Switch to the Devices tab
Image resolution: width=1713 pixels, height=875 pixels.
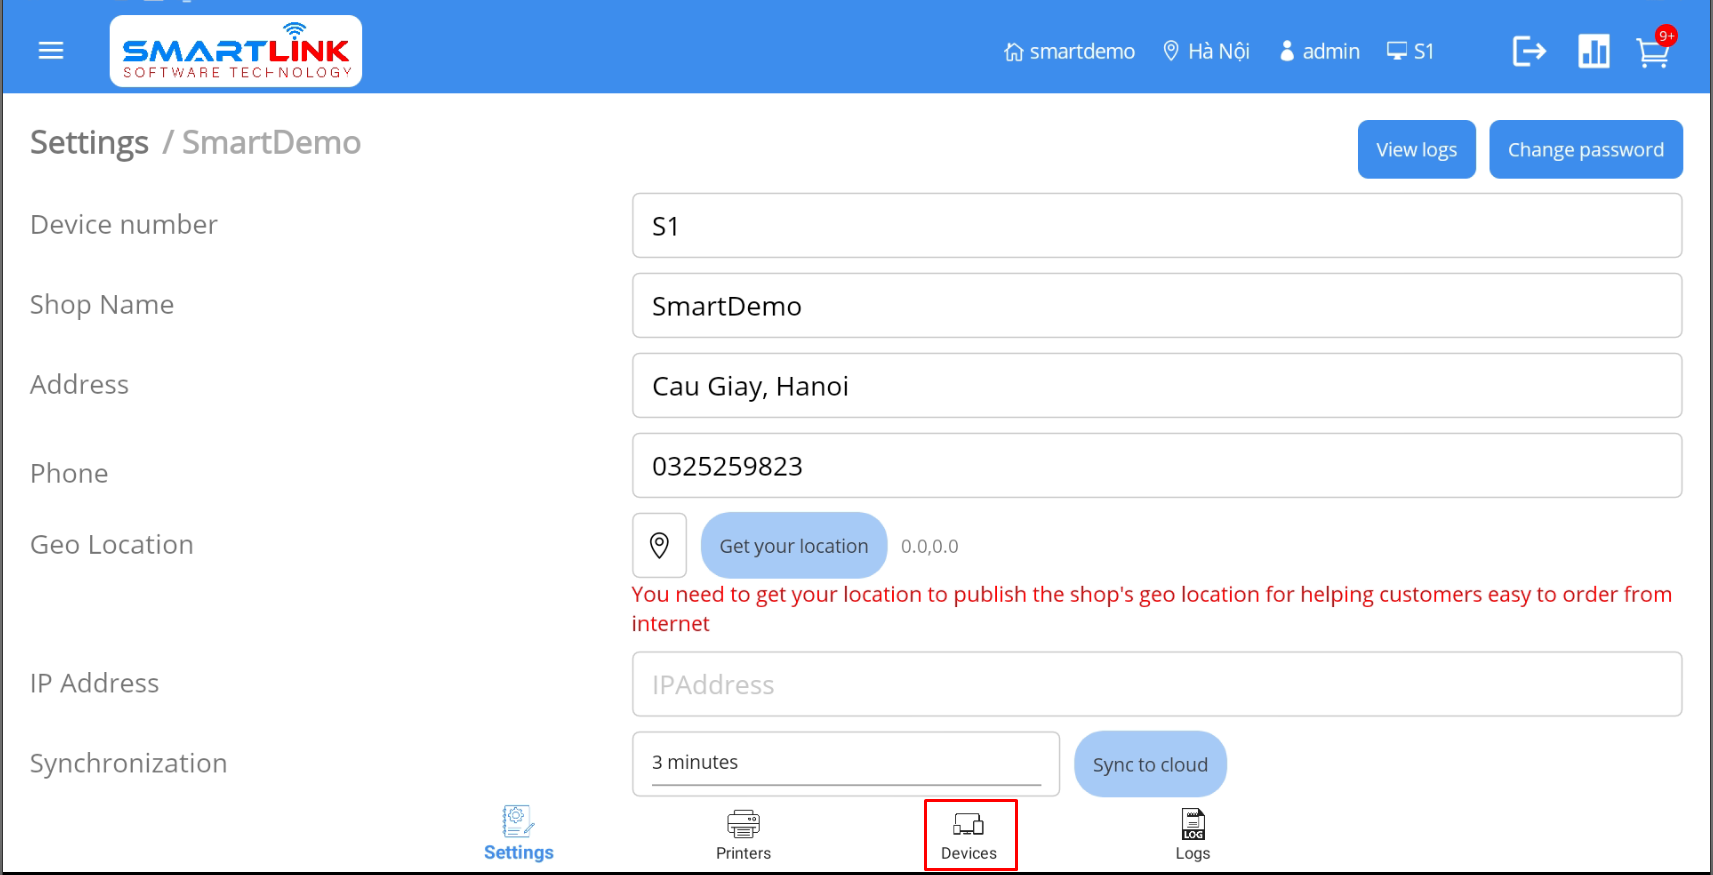click(969, 835)
